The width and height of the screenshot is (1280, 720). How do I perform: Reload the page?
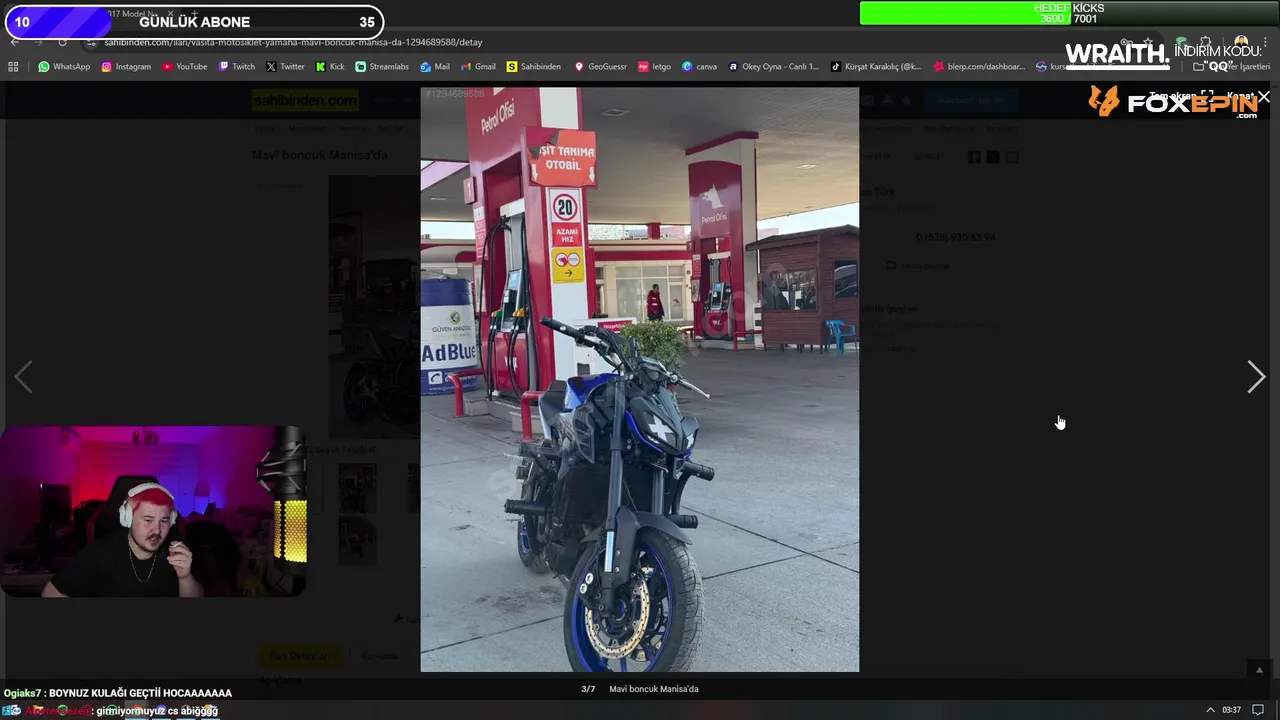click(x=62, y=42)
